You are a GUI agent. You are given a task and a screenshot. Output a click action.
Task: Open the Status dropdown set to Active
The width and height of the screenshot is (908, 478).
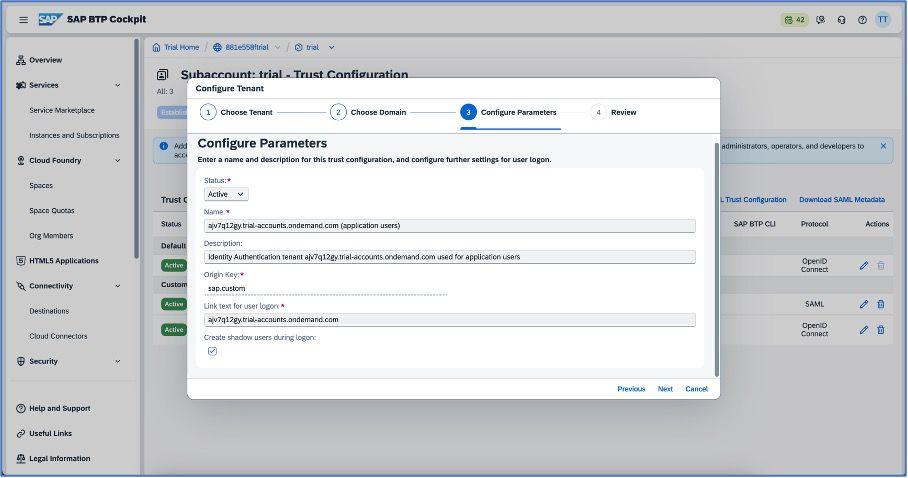(x=226, y=194)
